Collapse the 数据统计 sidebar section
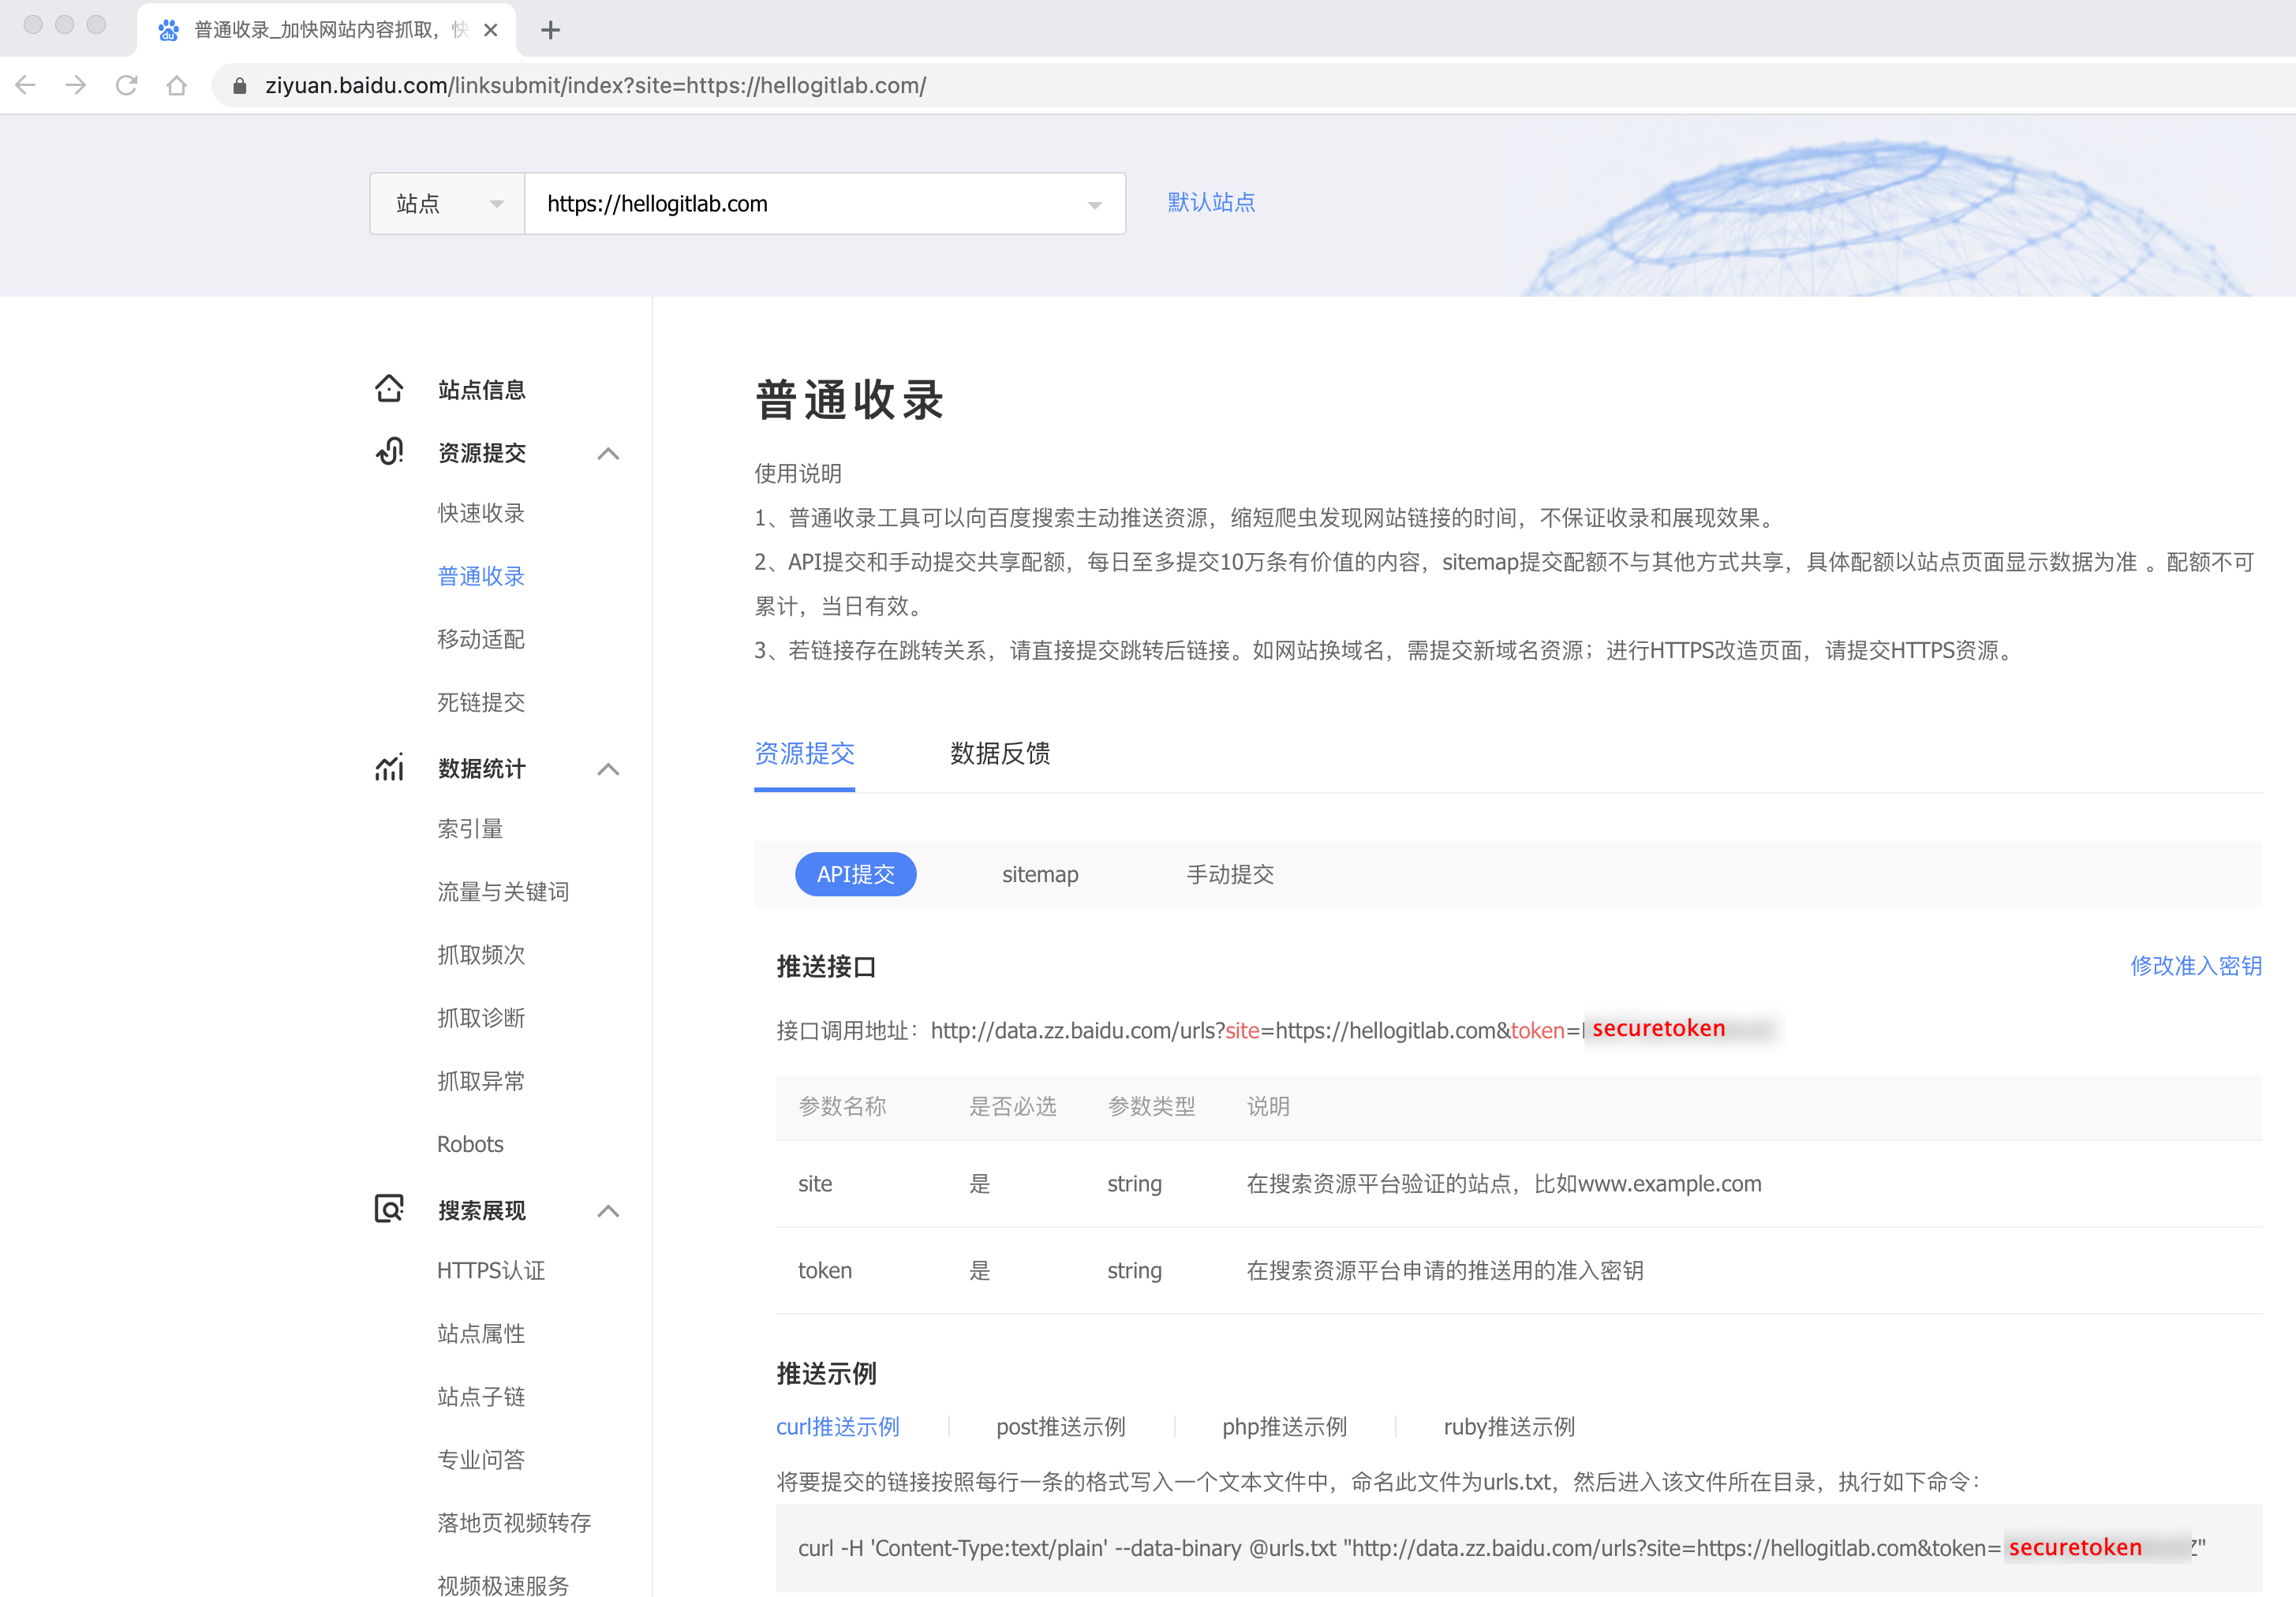This screenshot has height=1597, width=2296. coord(608,769)
